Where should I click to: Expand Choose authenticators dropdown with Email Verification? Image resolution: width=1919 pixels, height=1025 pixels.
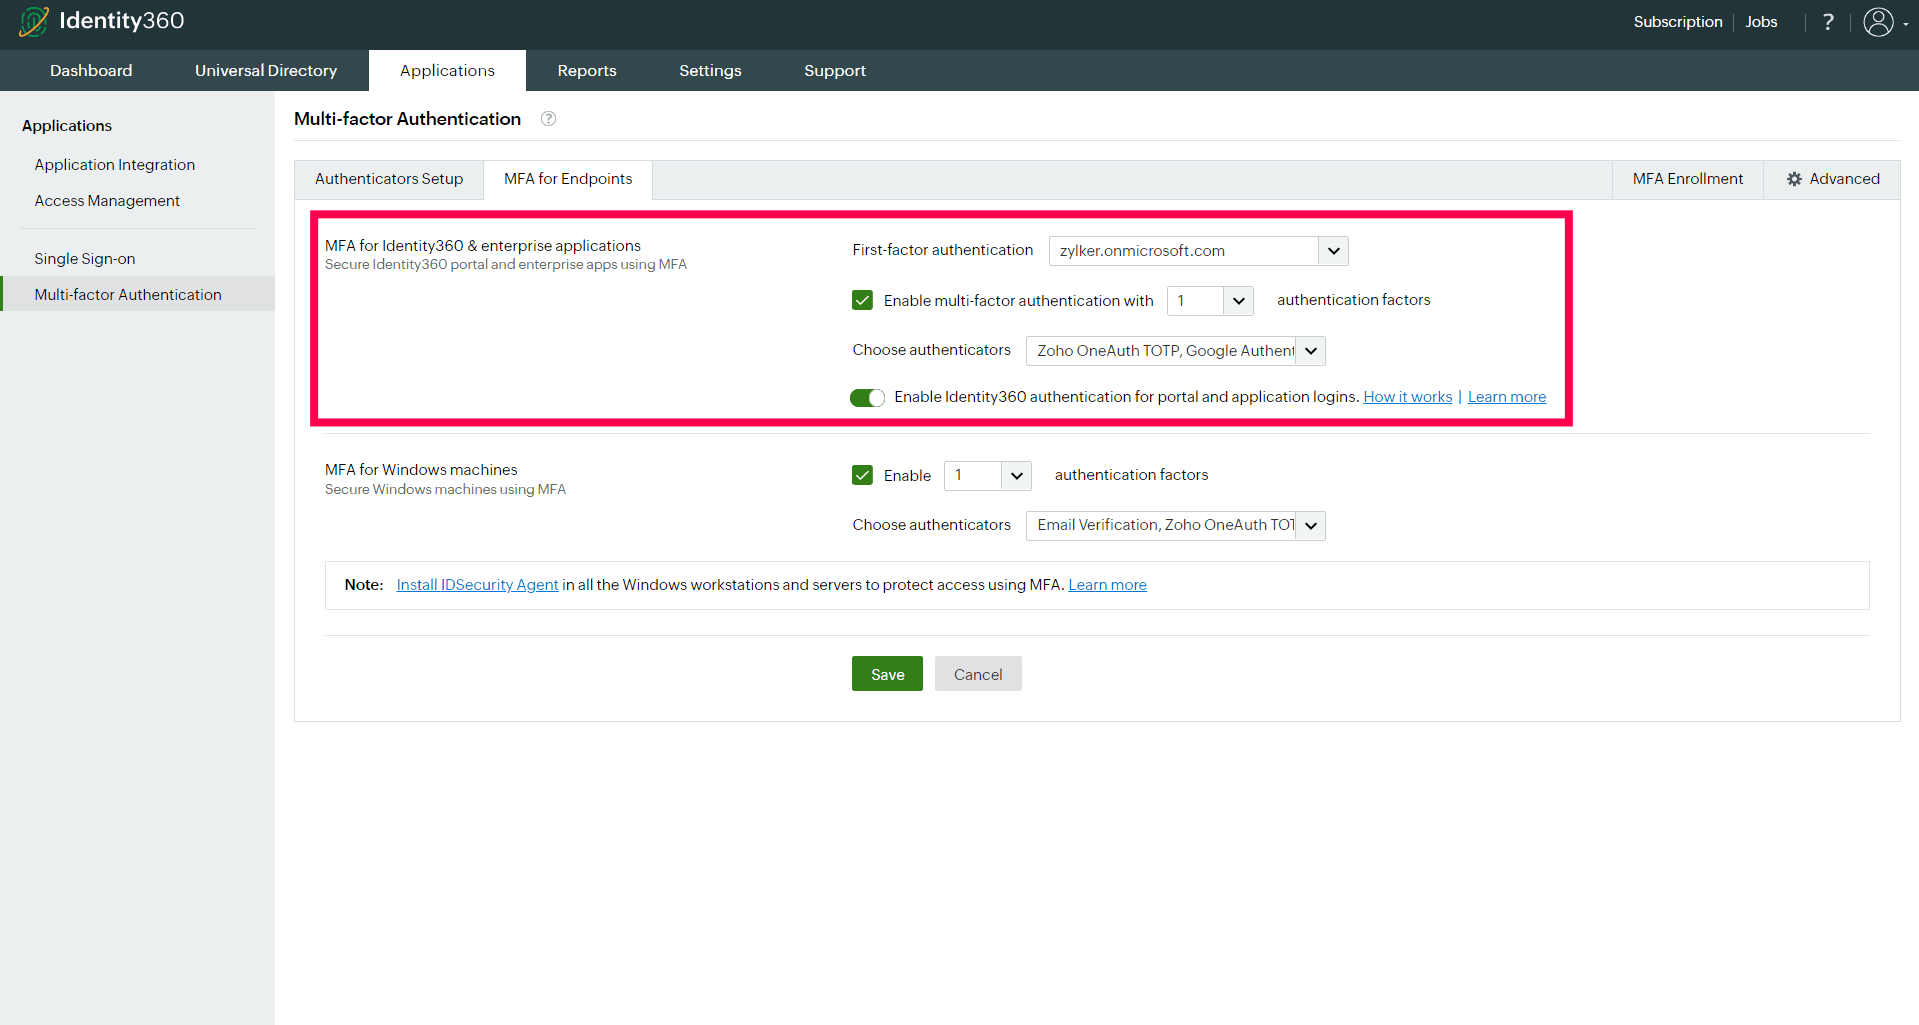pos(1175,526)
